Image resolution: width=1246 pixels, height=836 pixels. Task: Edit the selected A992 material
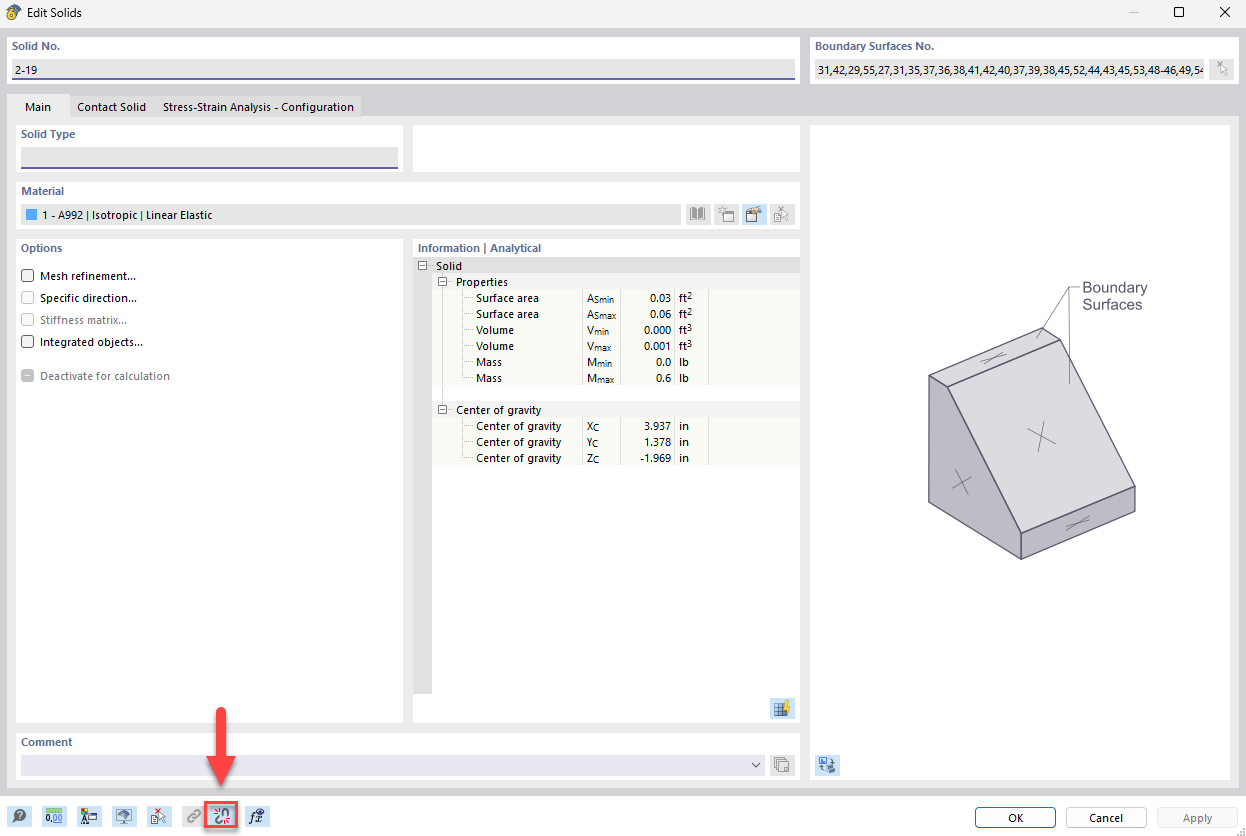click(753, 214)
